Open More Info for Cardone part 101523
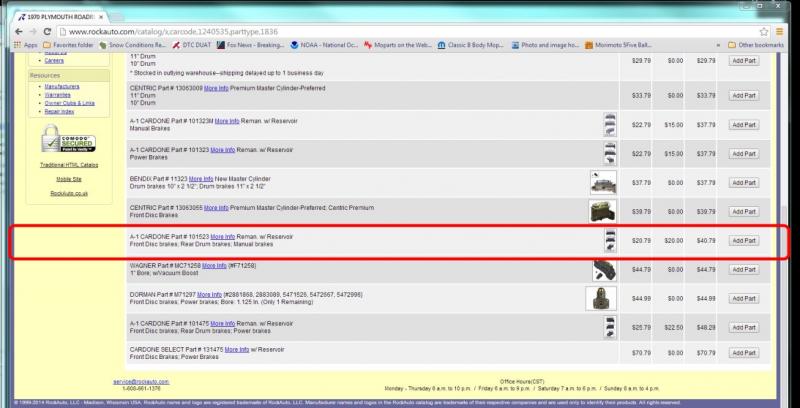The height and width of the screenshot is (408, 800). pyautogui.click(x=223, y=237)
